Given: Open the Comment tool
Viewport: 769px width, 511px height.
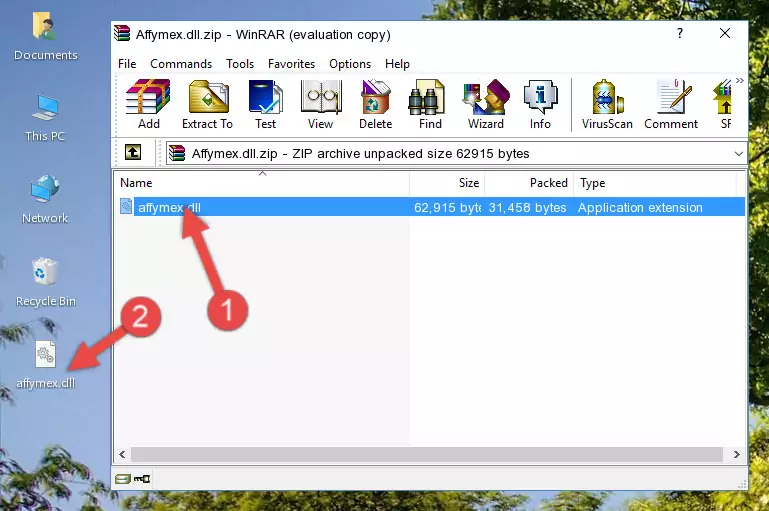Looking at the screenshot, I should [x=671, y=104].
